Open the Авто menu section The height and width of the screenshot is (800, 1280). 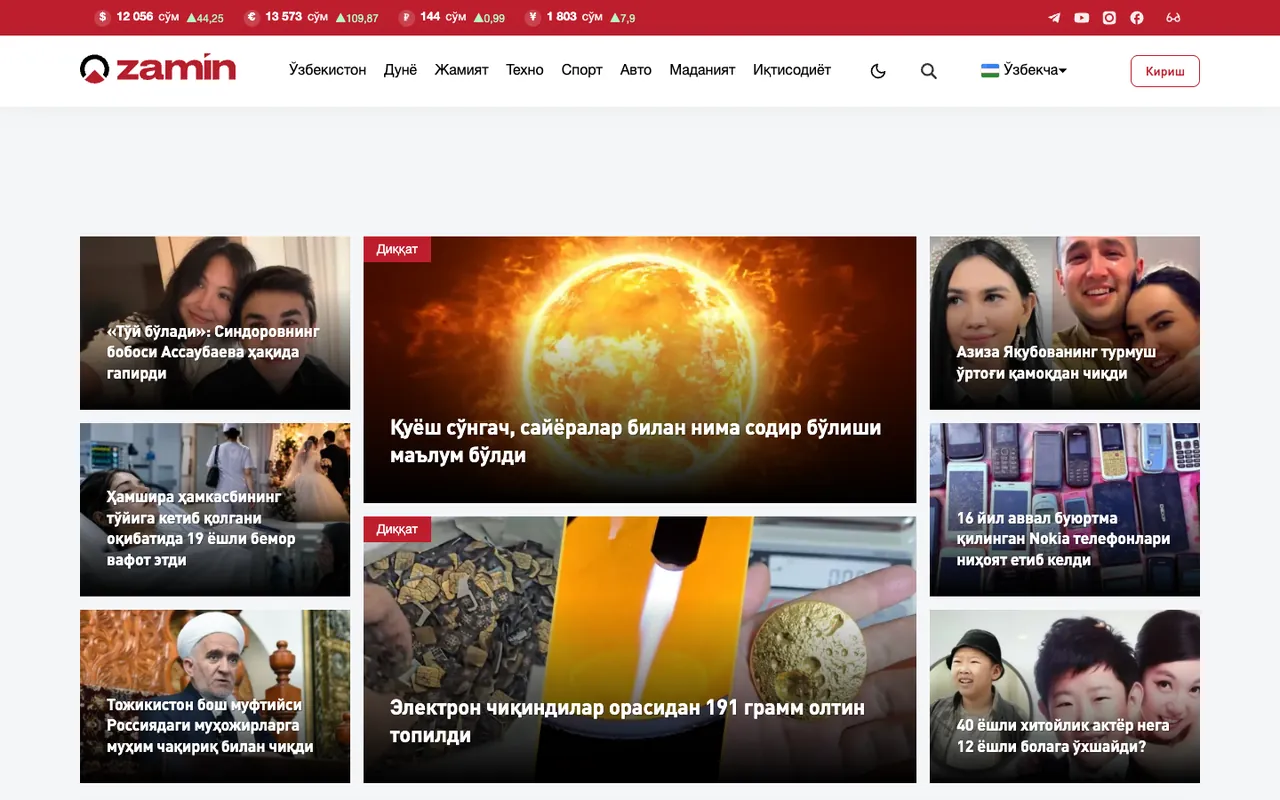pyautogui.click(x=636, y=70)
